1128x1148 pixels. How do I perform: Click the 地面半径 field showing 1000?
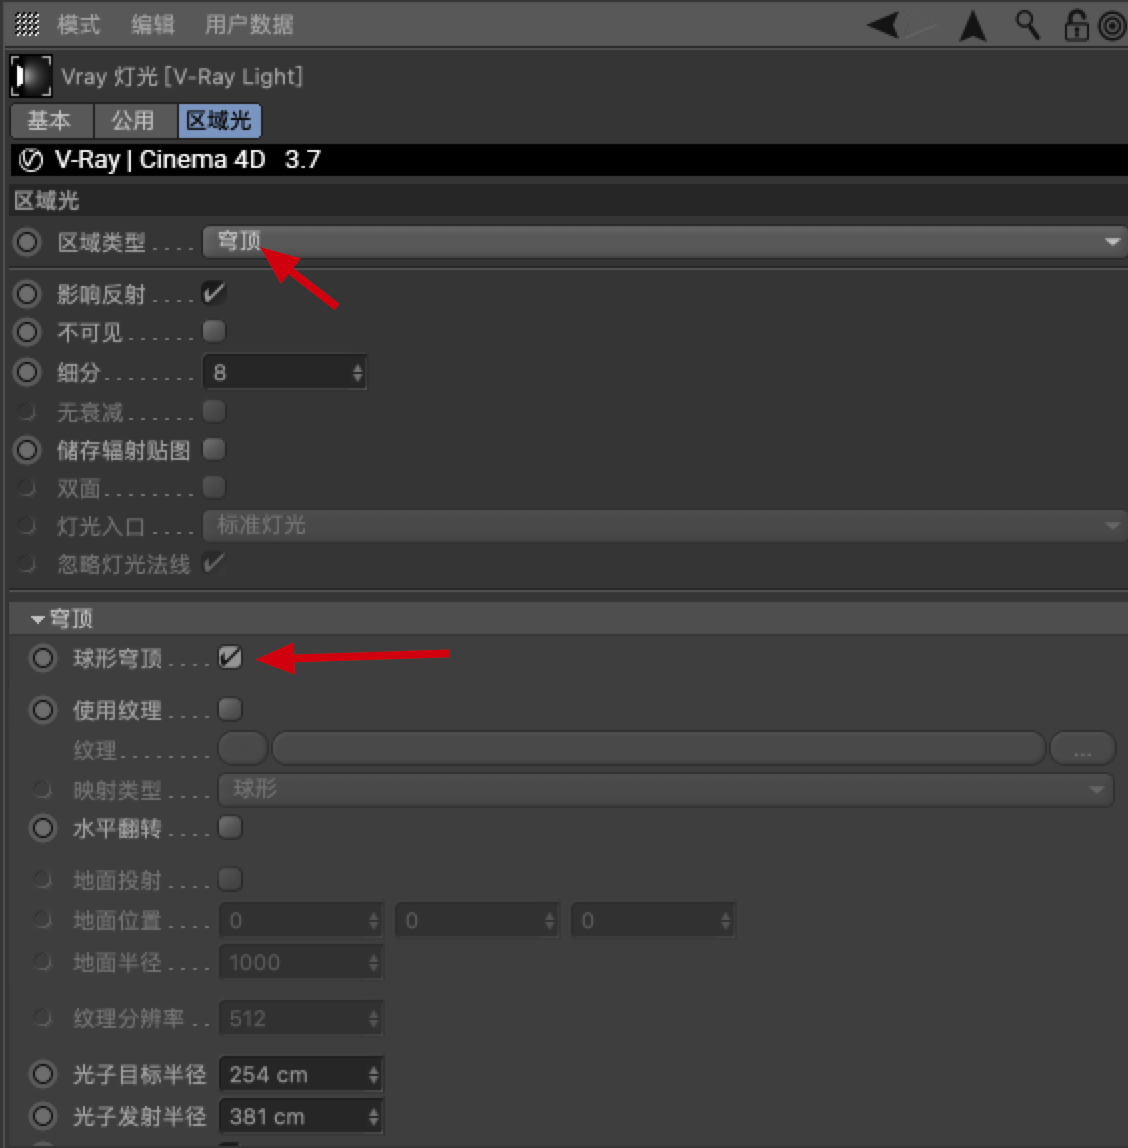point(300,962)
